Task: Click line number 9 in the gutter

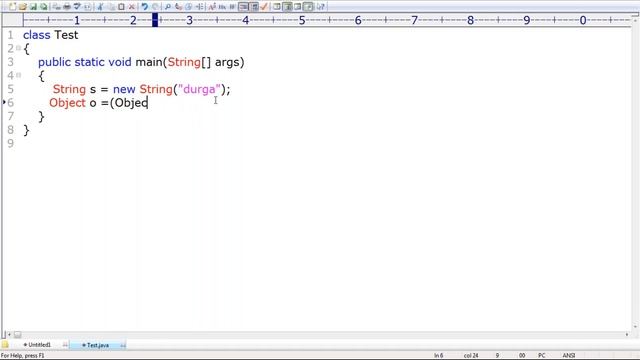Action: (x=10, y=143)
